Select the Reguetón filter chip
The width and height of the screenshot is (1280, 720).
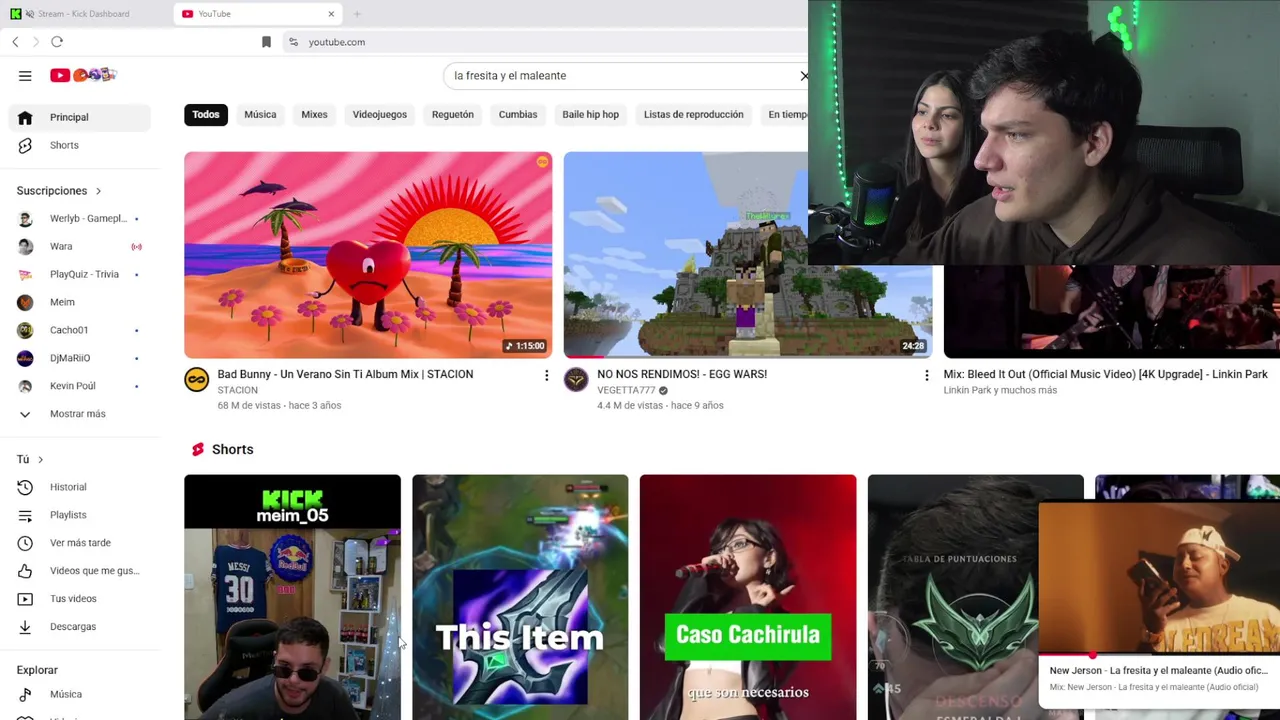click(x=453, y=115)
